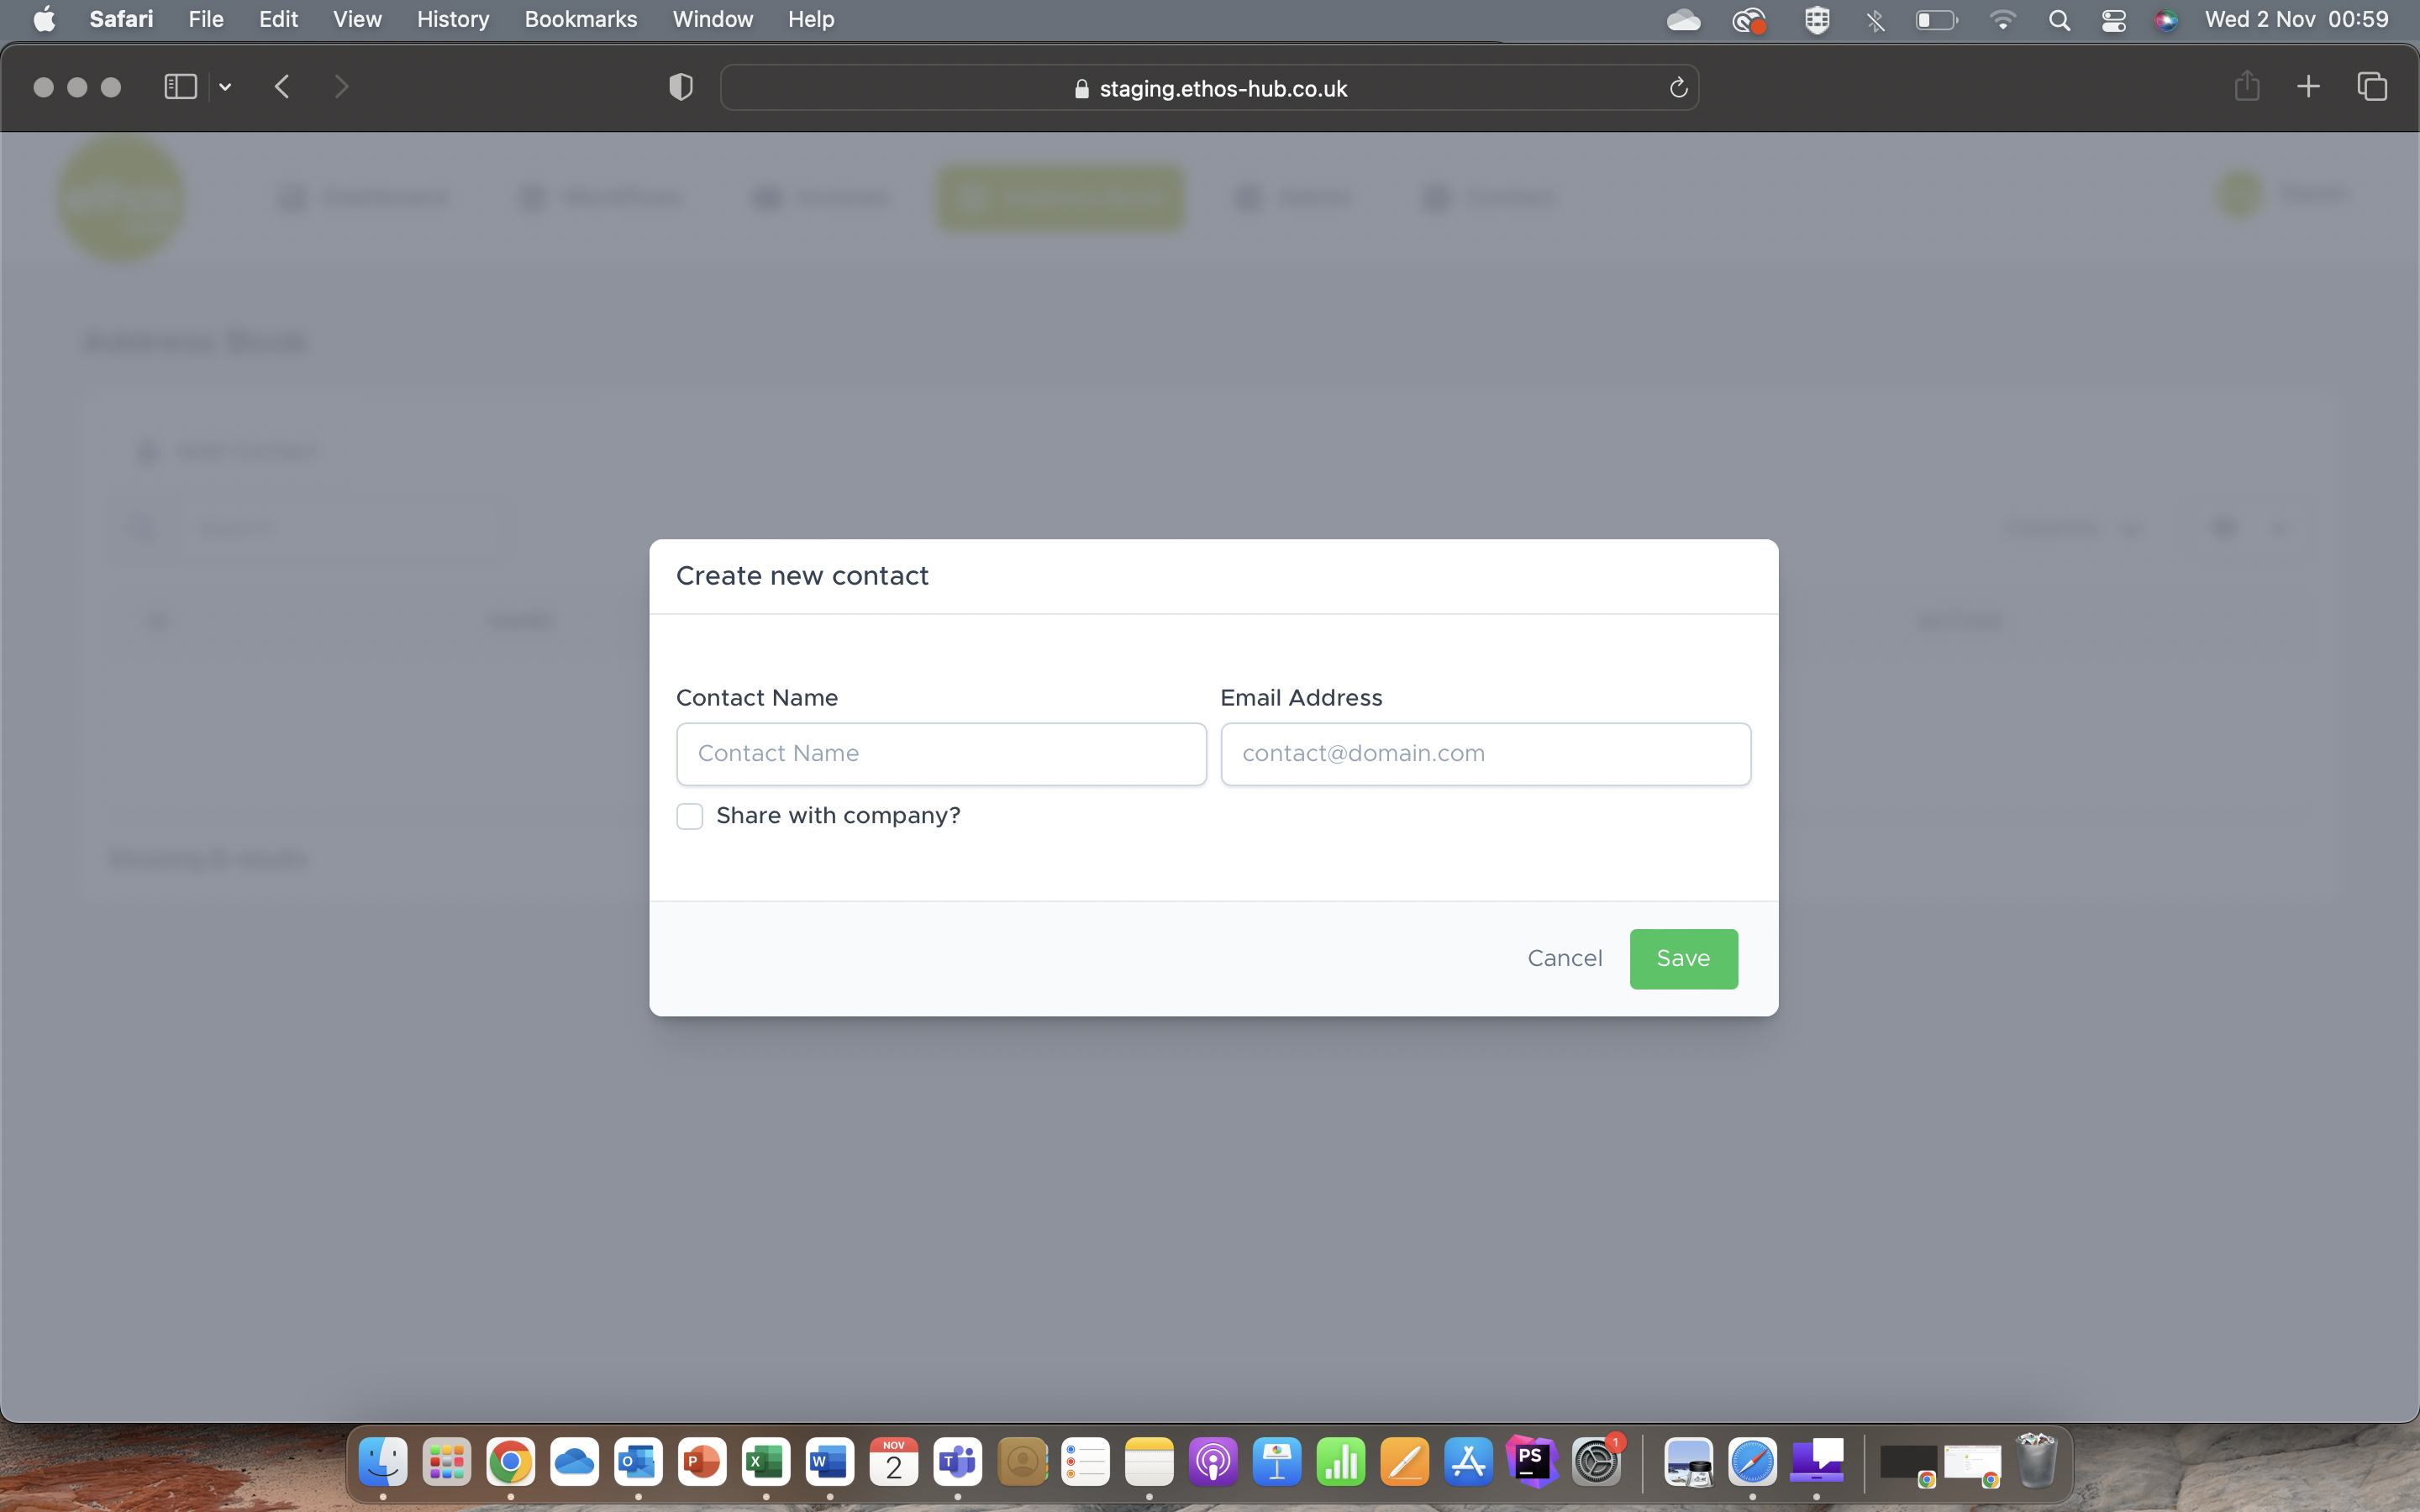Tick the Share with company checkbox
The width and height of the screenshot is (2420, 1512).
pos(690,816)
